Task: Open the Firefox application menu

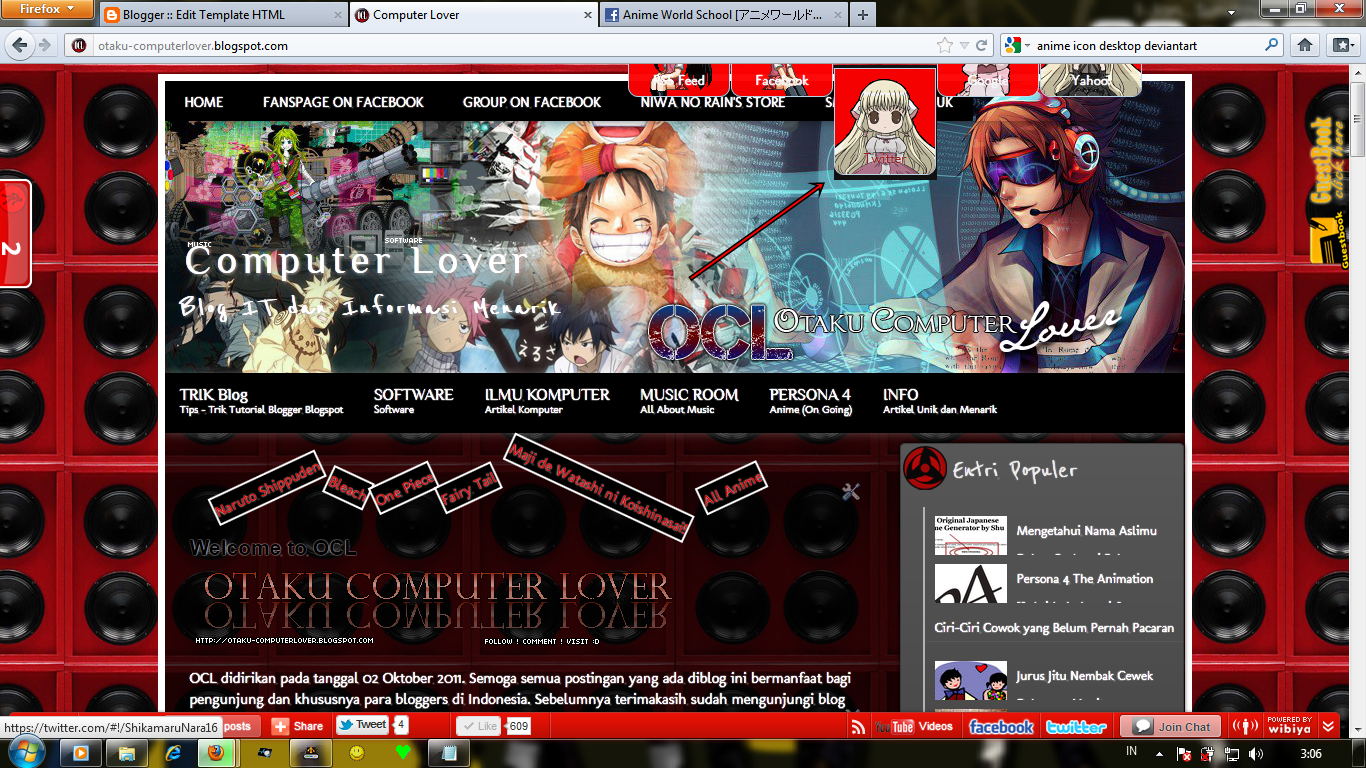Action: (x=48, y=9)
